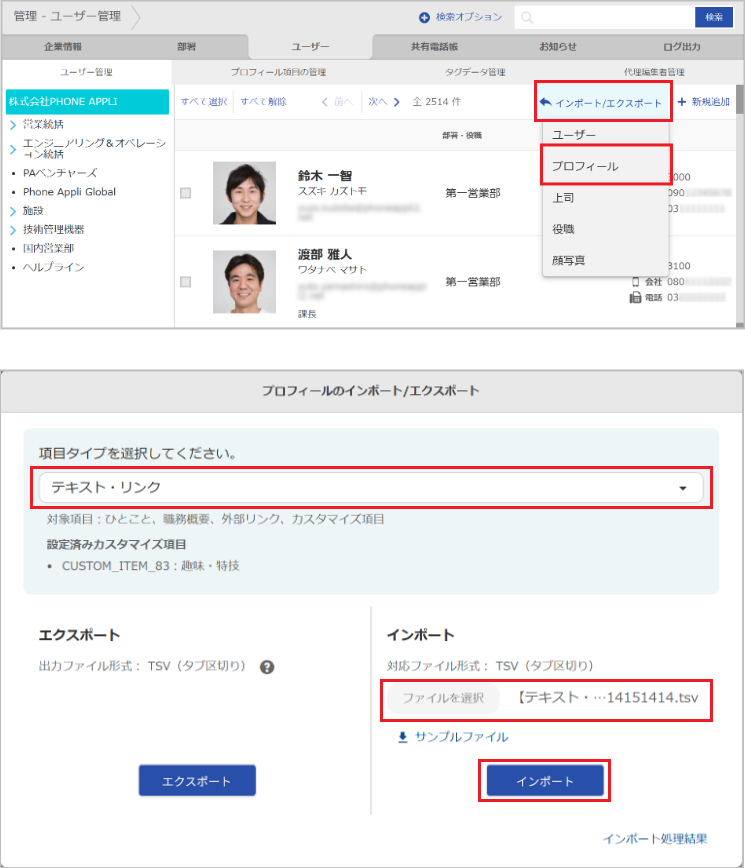The height and width of the screenshot is (868, 745).
Task: Open the 共有電話帳 tab
Action: (x=434, y=47)
